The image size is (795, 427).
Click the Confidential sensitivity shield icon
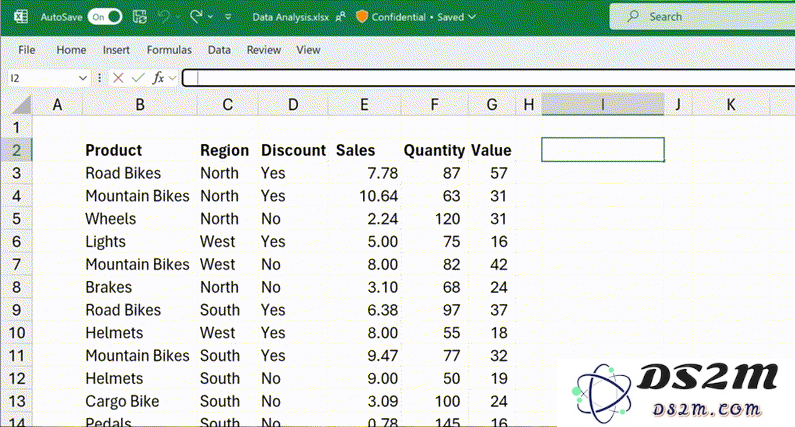362,17
